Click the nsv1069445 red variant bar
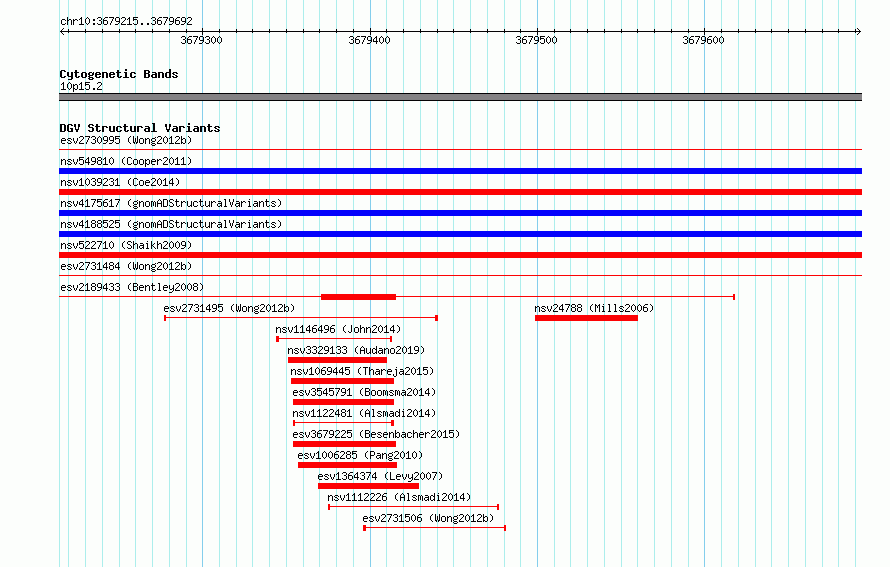 click(x=342, y=381)
